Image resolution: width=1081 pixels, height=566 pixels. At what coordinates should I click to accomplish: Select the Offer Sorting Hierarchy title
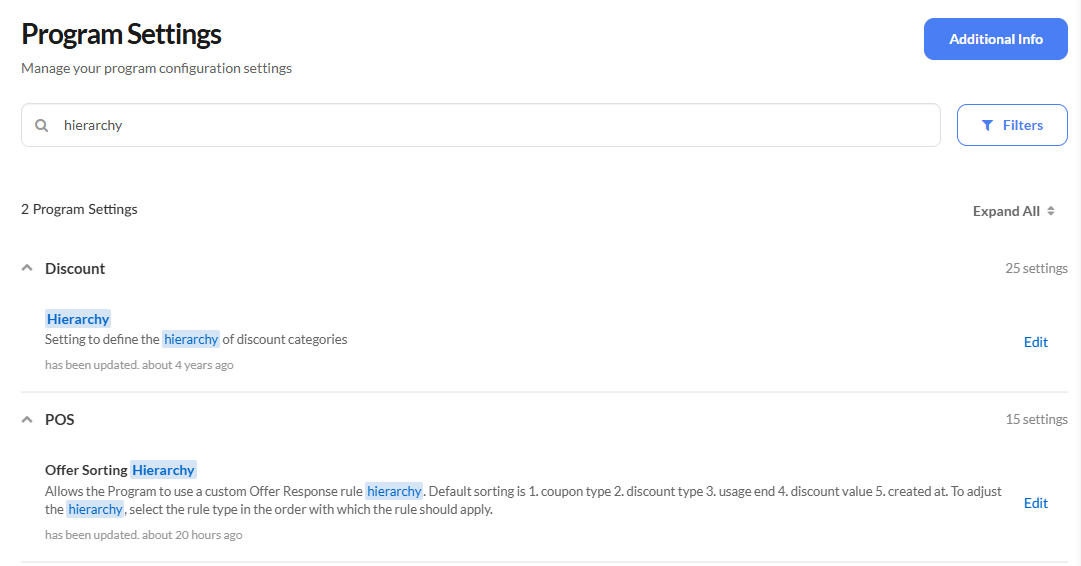pos(120,470)
